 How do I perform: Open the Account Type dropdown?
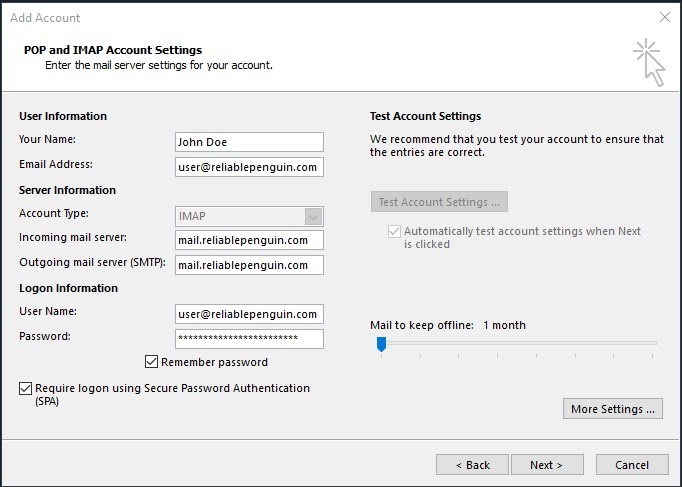(x=313, y=216)
